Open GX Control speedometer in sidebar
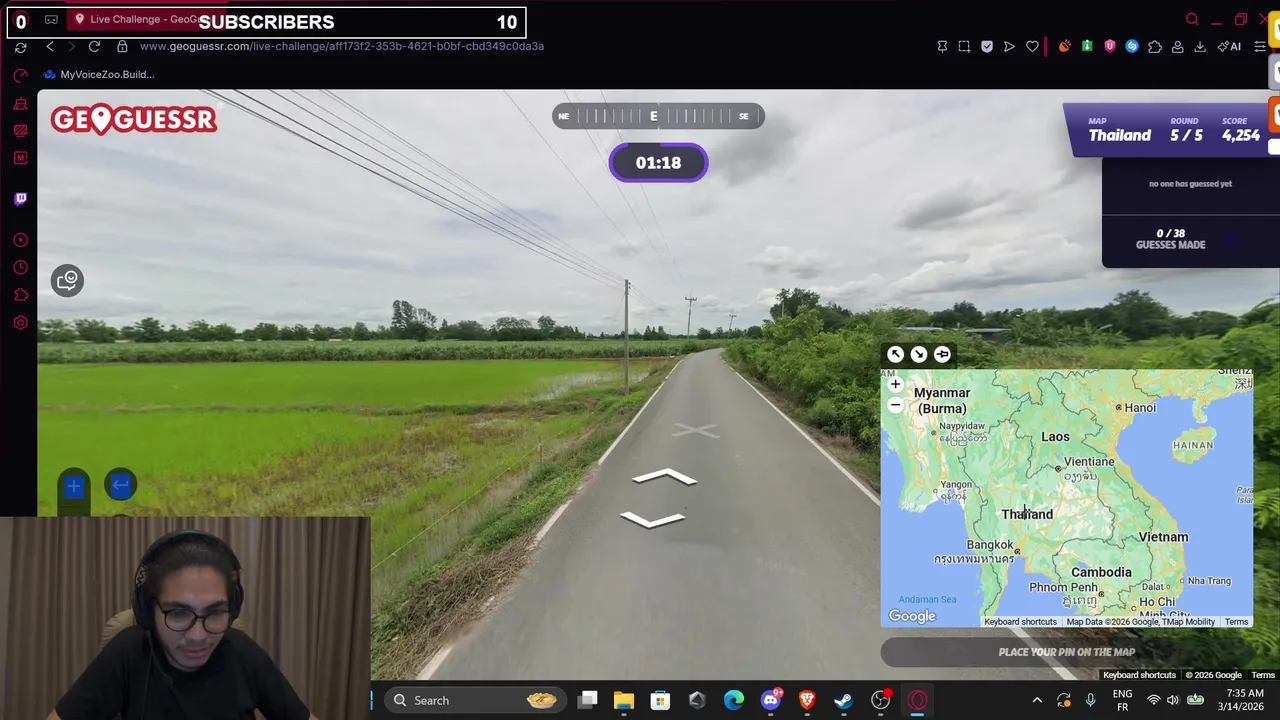The width and height of the screenshot is (1280, 720). pyautogui.click(x=20, y=76)
